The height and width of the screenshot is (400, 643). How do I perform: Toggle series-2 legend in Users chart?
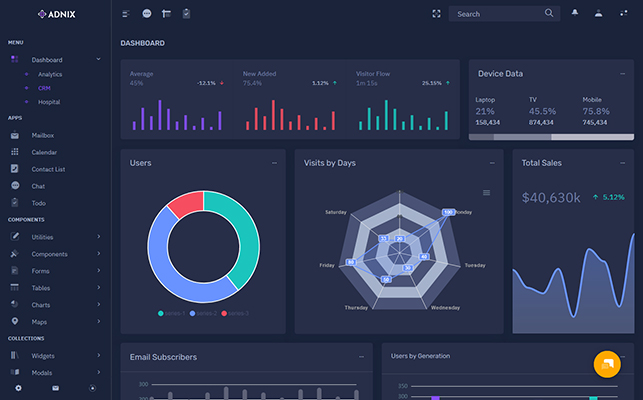[x=203, y=313]
